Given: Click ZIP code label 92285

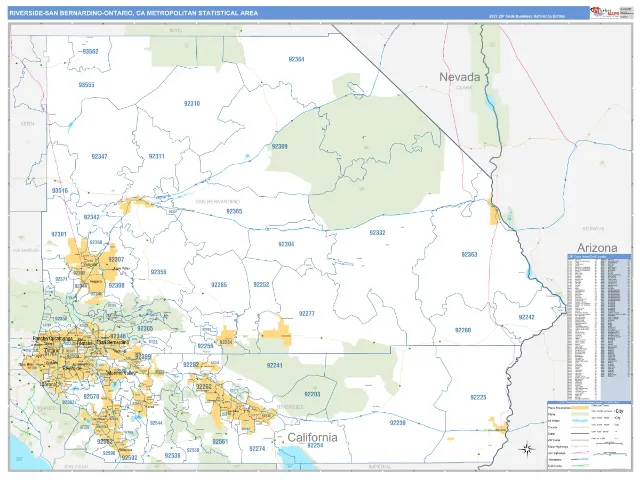Looking at the screenshot, I should tap(219, 285).
